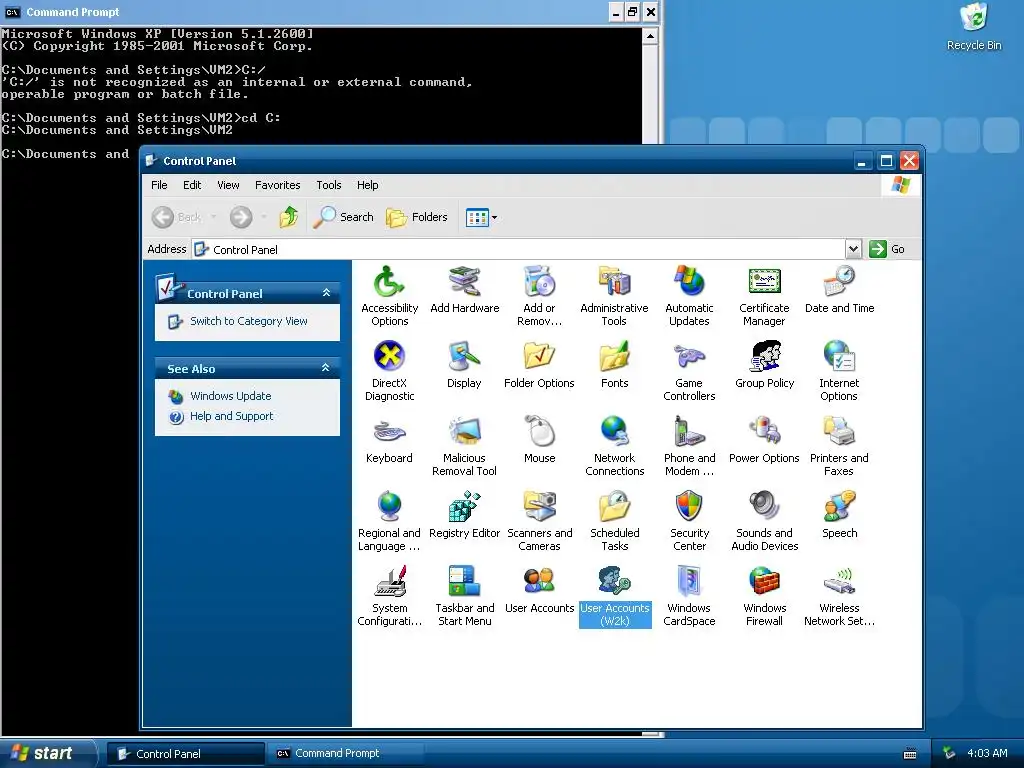
Task: Open Taskbar and Start Menu icon
Action: [x=464, y=581]
